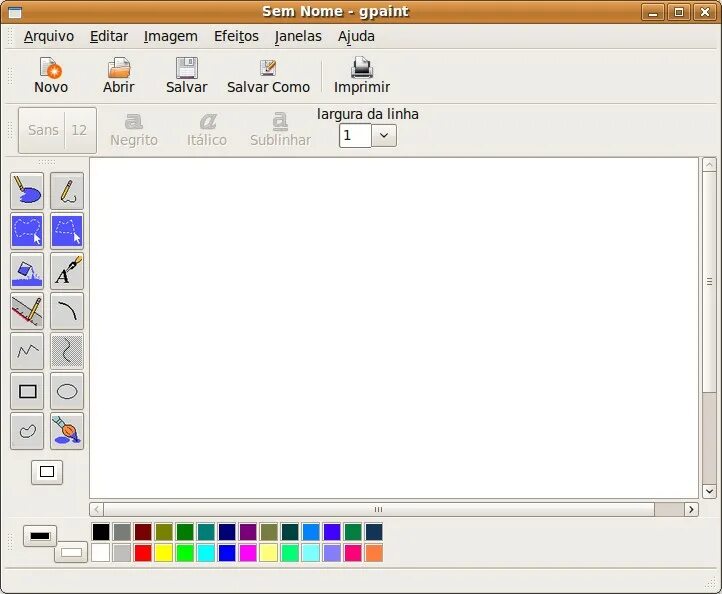This screenshot has height=594, width=722.
Task: Select the freehand pencil tool
Action: [x=67, y=191]
